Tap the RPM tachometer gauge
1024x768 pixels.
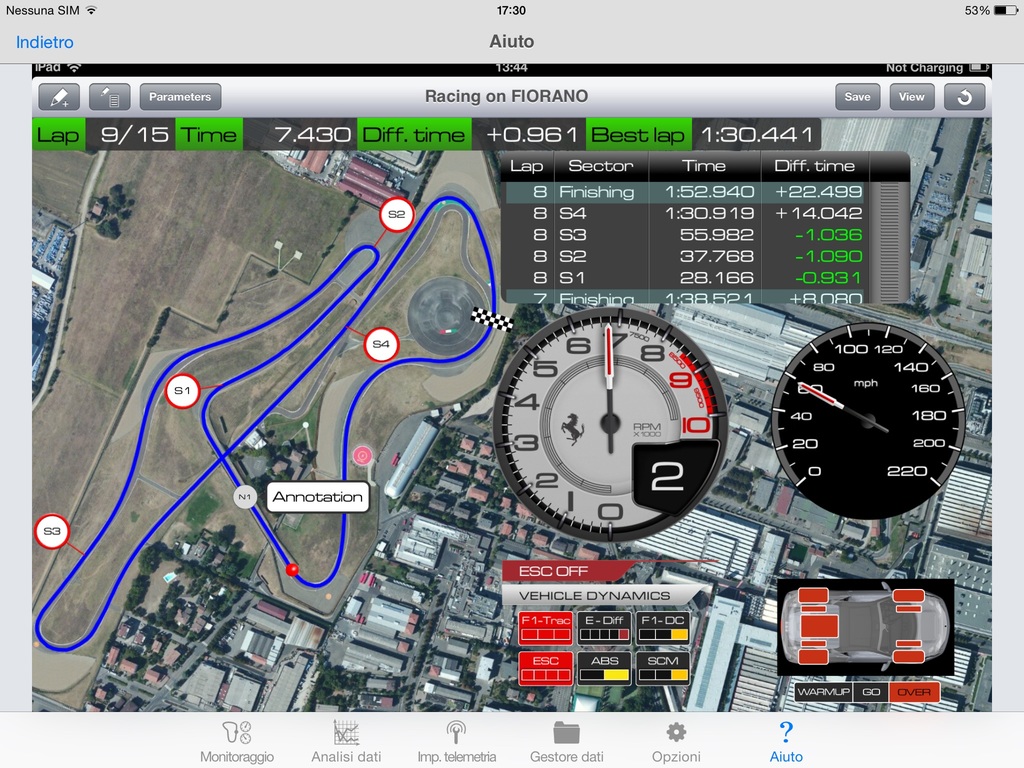point(610,424)
